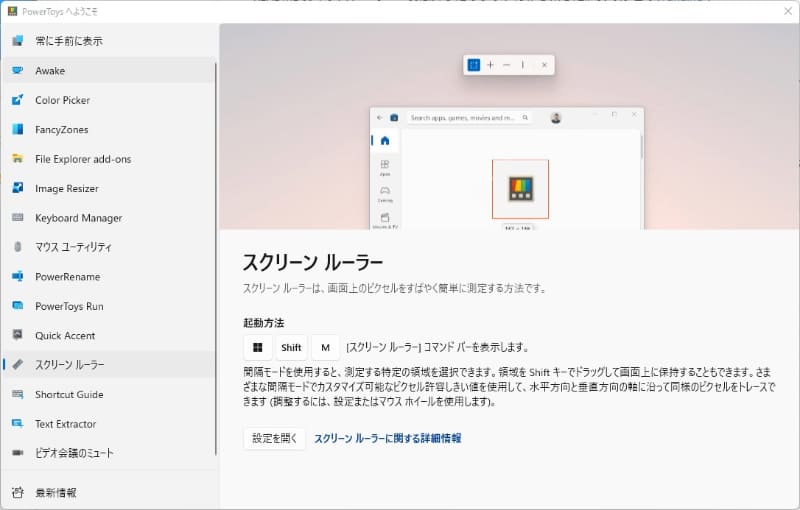
Task: Click the PowerRename icon
Action: (x=17, y=276)
